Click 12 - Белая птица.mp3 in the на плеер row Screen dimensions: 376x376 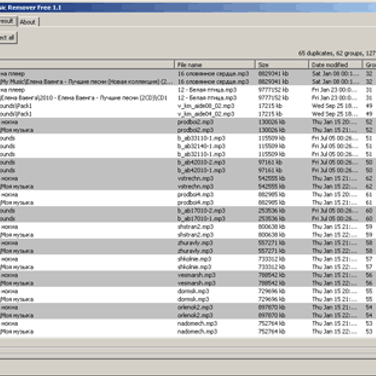[x=207, y=90]
